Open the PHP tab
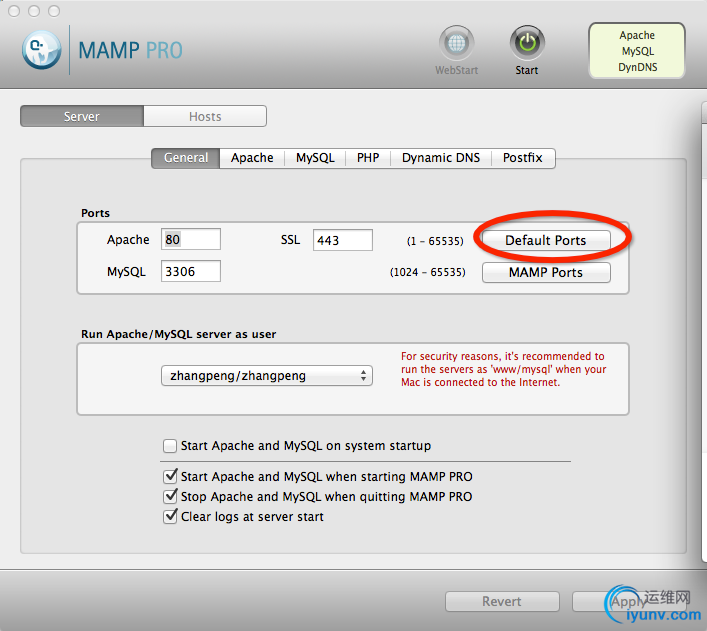Screen dimensions: 707x631 368,158
